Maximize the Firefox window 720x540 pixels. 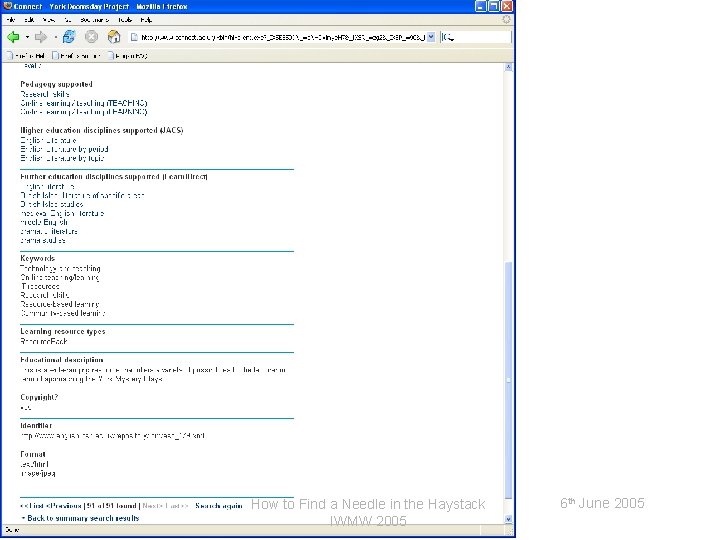(494, 6)
